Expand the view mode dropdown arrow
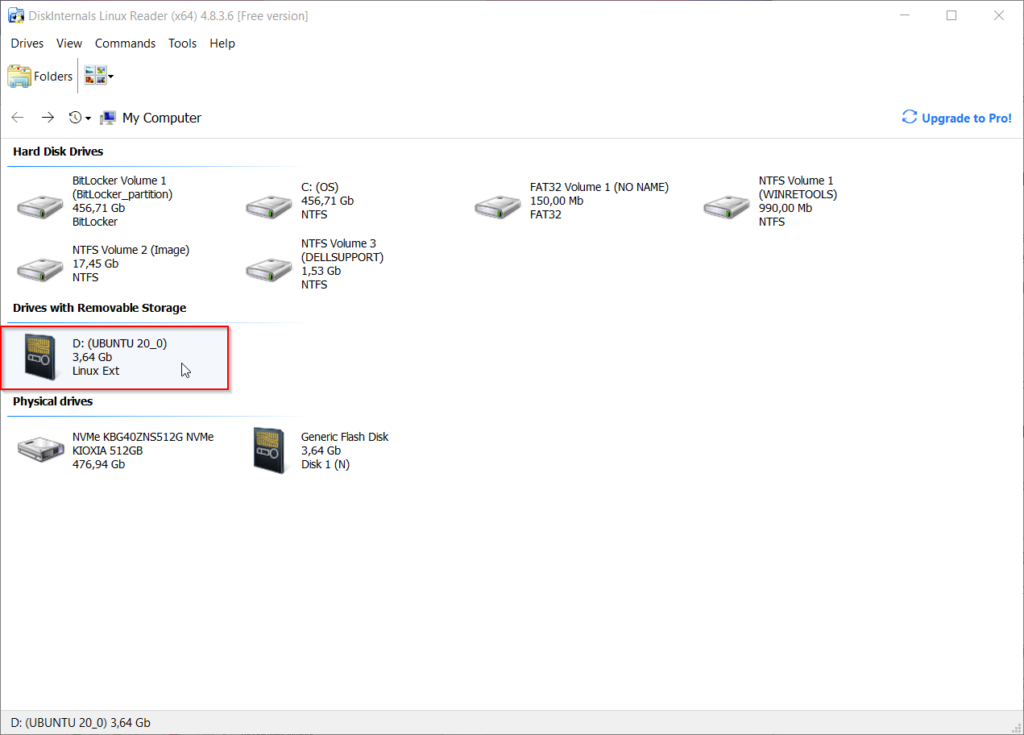The height and width of the screenshot is (735, 1024). click(111, 76)
